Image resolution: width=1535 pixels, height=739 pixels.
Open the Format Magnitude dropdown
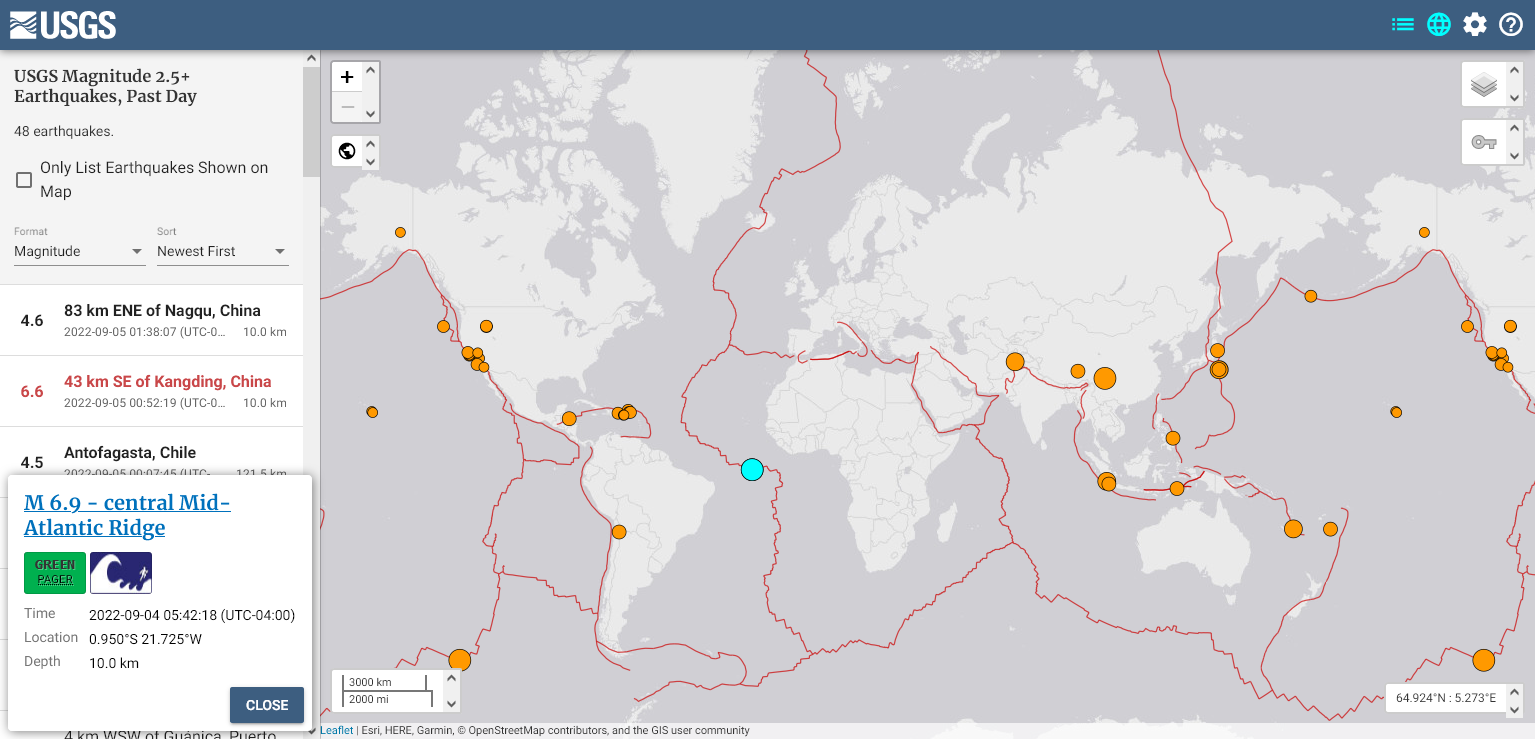tap(79, 251)
